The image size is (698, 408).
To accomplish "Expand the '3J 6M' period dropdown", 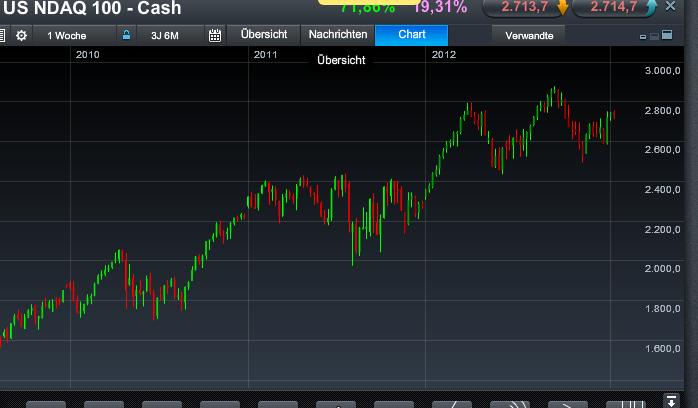I will [171, 36].
